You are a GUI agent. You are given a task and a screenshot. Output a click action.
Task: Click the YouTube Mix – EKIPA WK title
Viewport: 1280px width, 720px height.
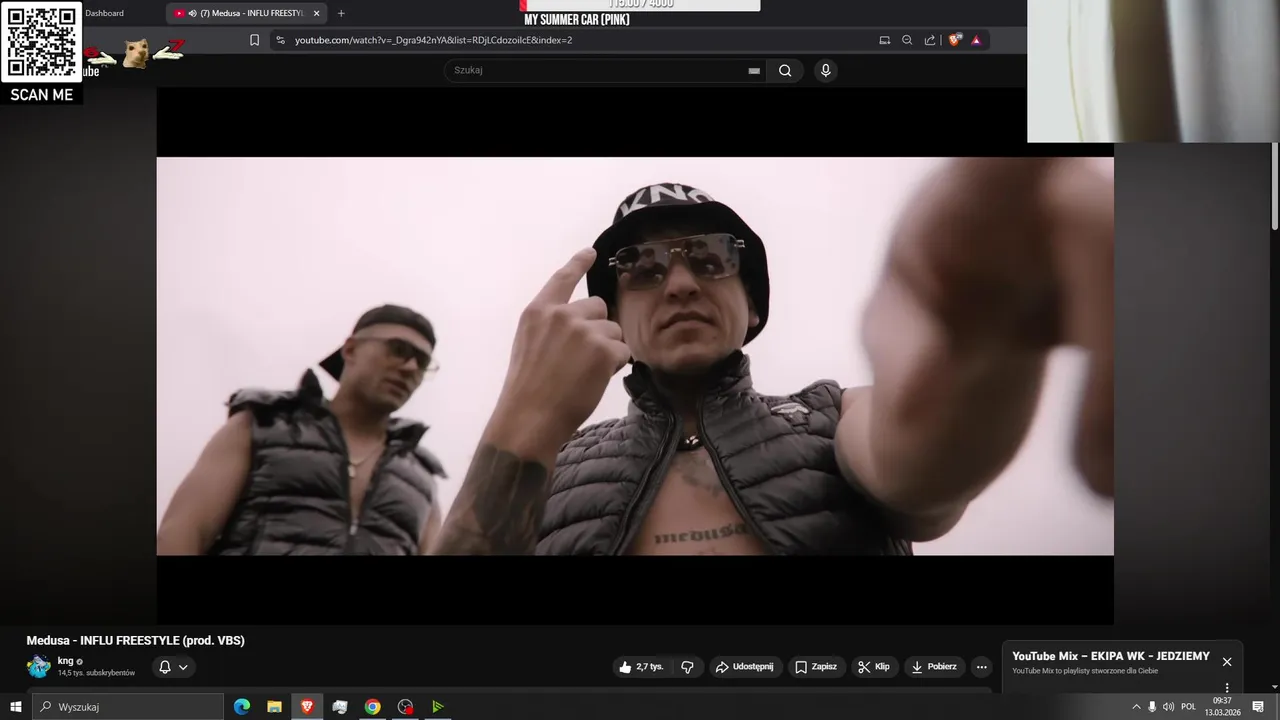click(x=1110, y=657)
